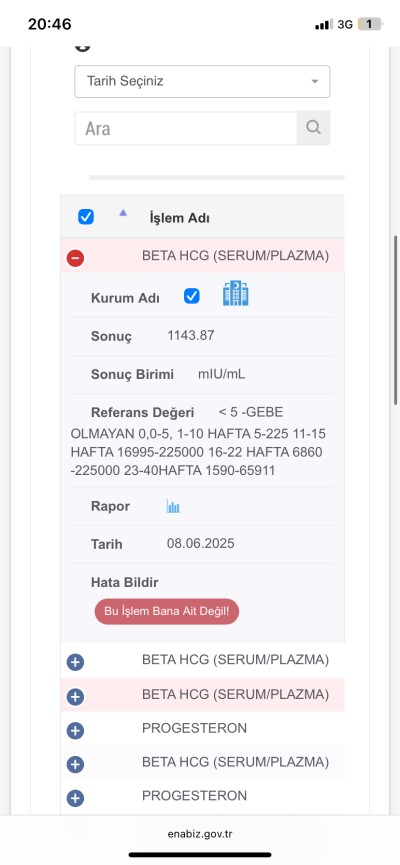Click the vertical page scrollbar

point(396,321)
